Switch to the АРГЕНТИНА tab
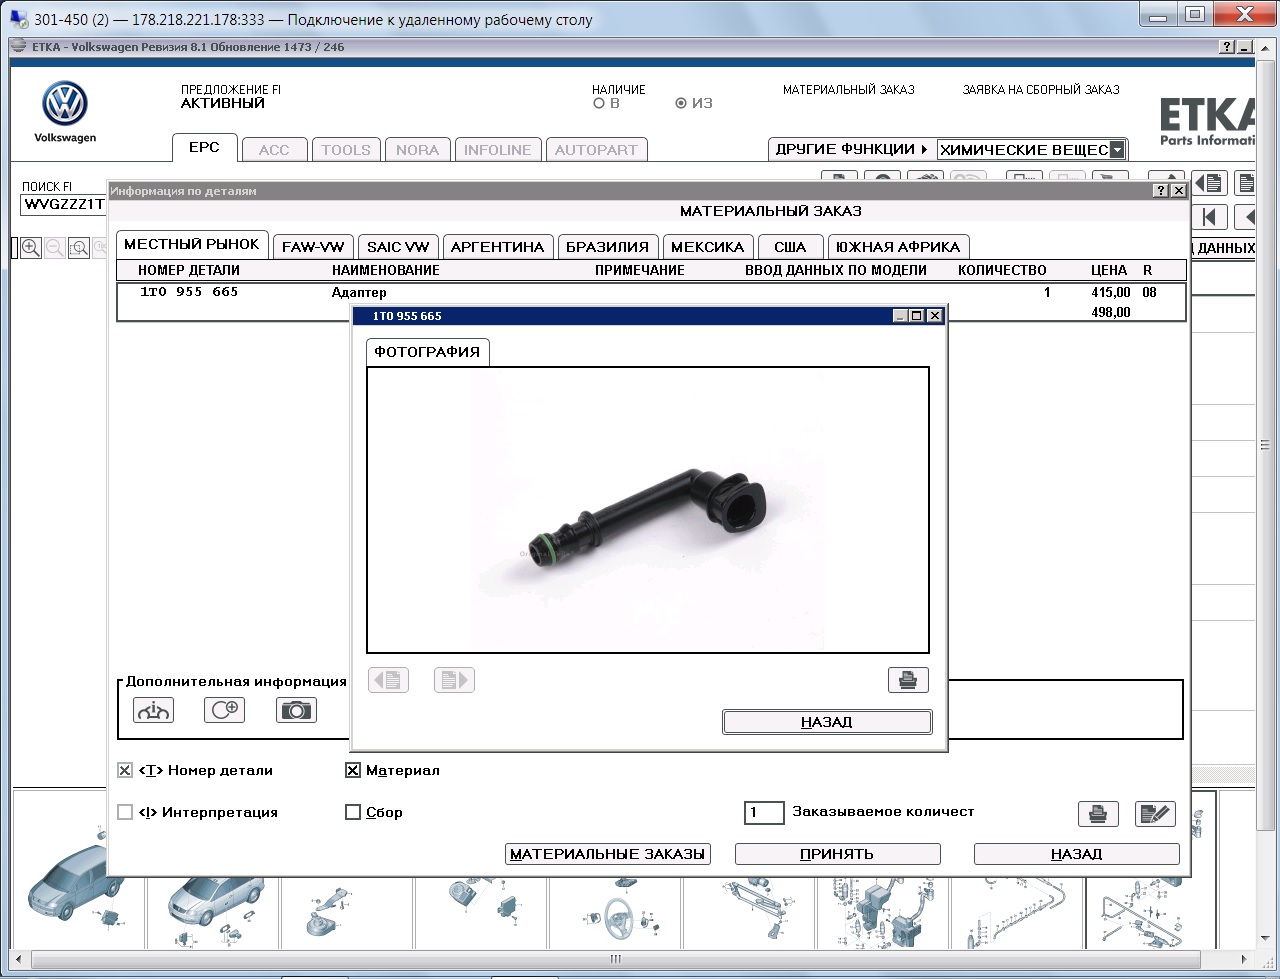Screen dimensions: 1280x979 tap(497, 247)
